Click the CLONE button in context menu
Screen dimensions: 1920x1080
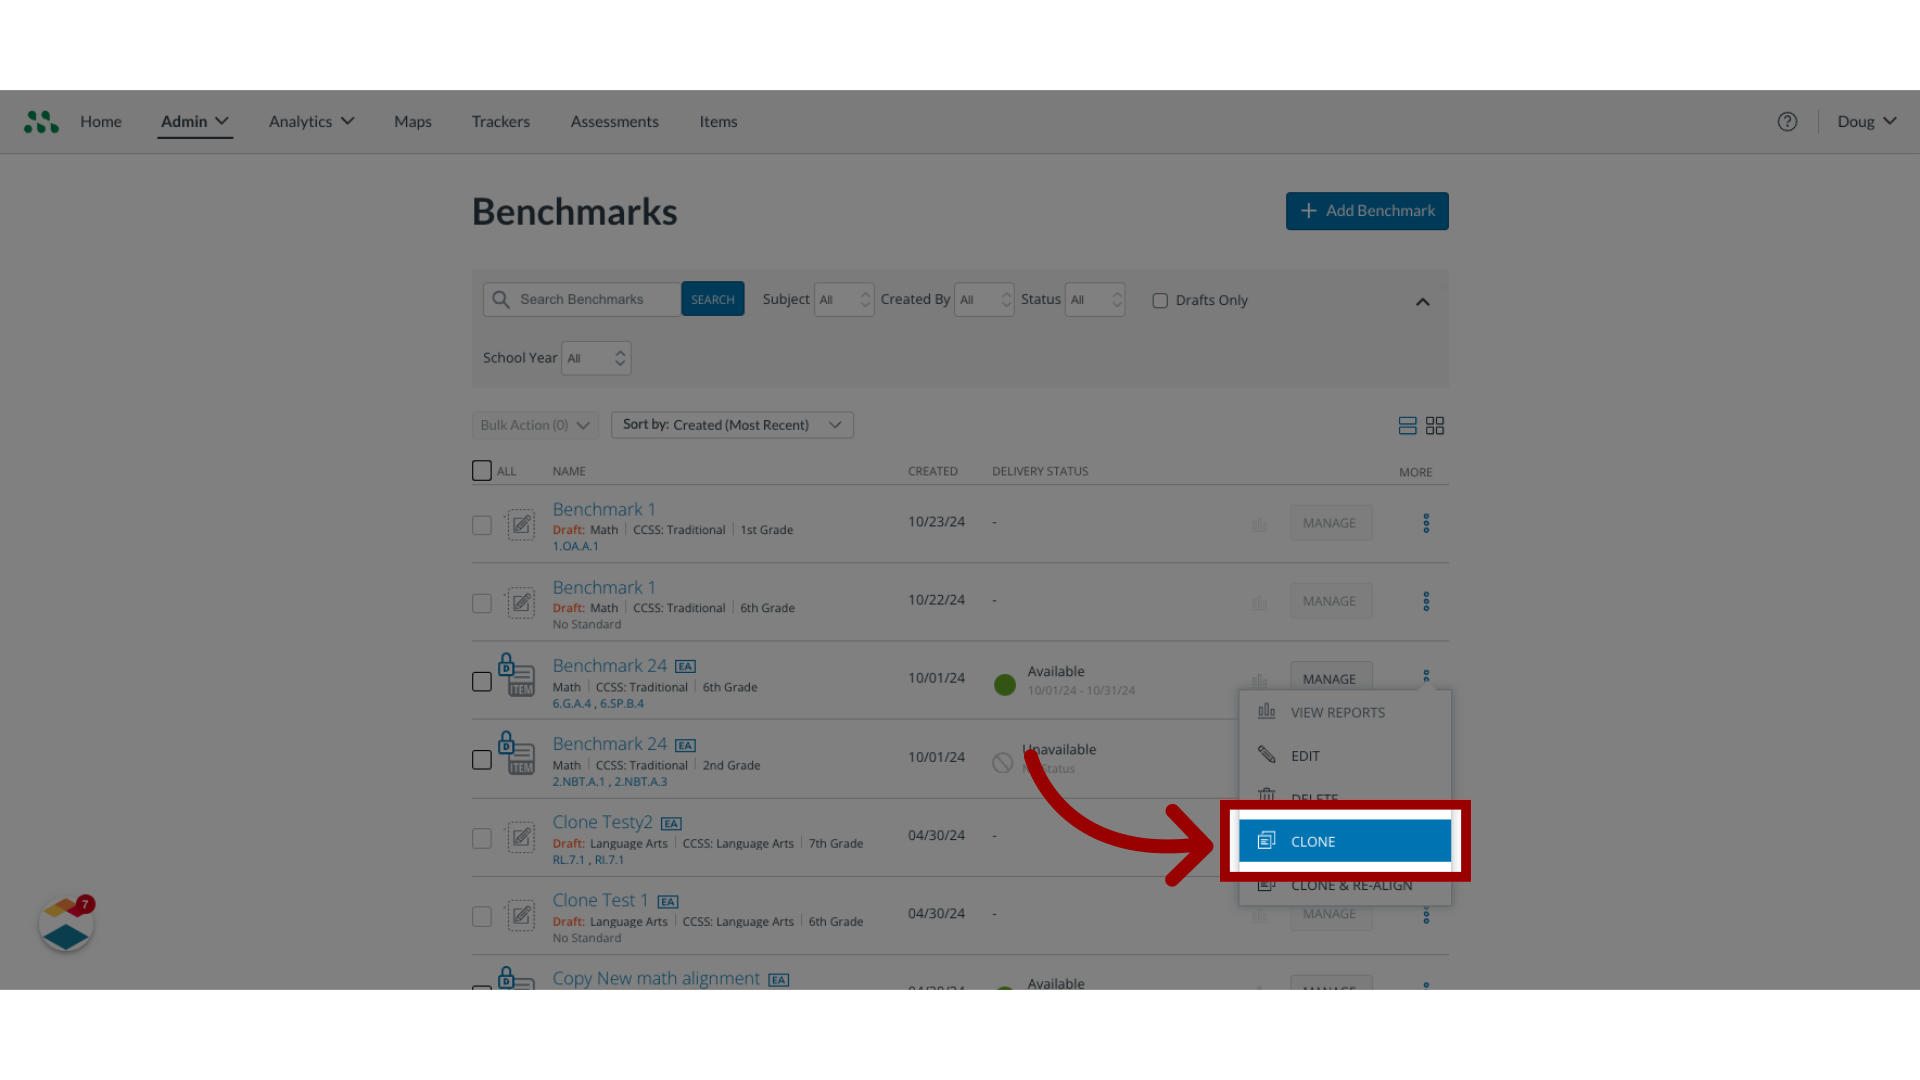click(1344, 841)
